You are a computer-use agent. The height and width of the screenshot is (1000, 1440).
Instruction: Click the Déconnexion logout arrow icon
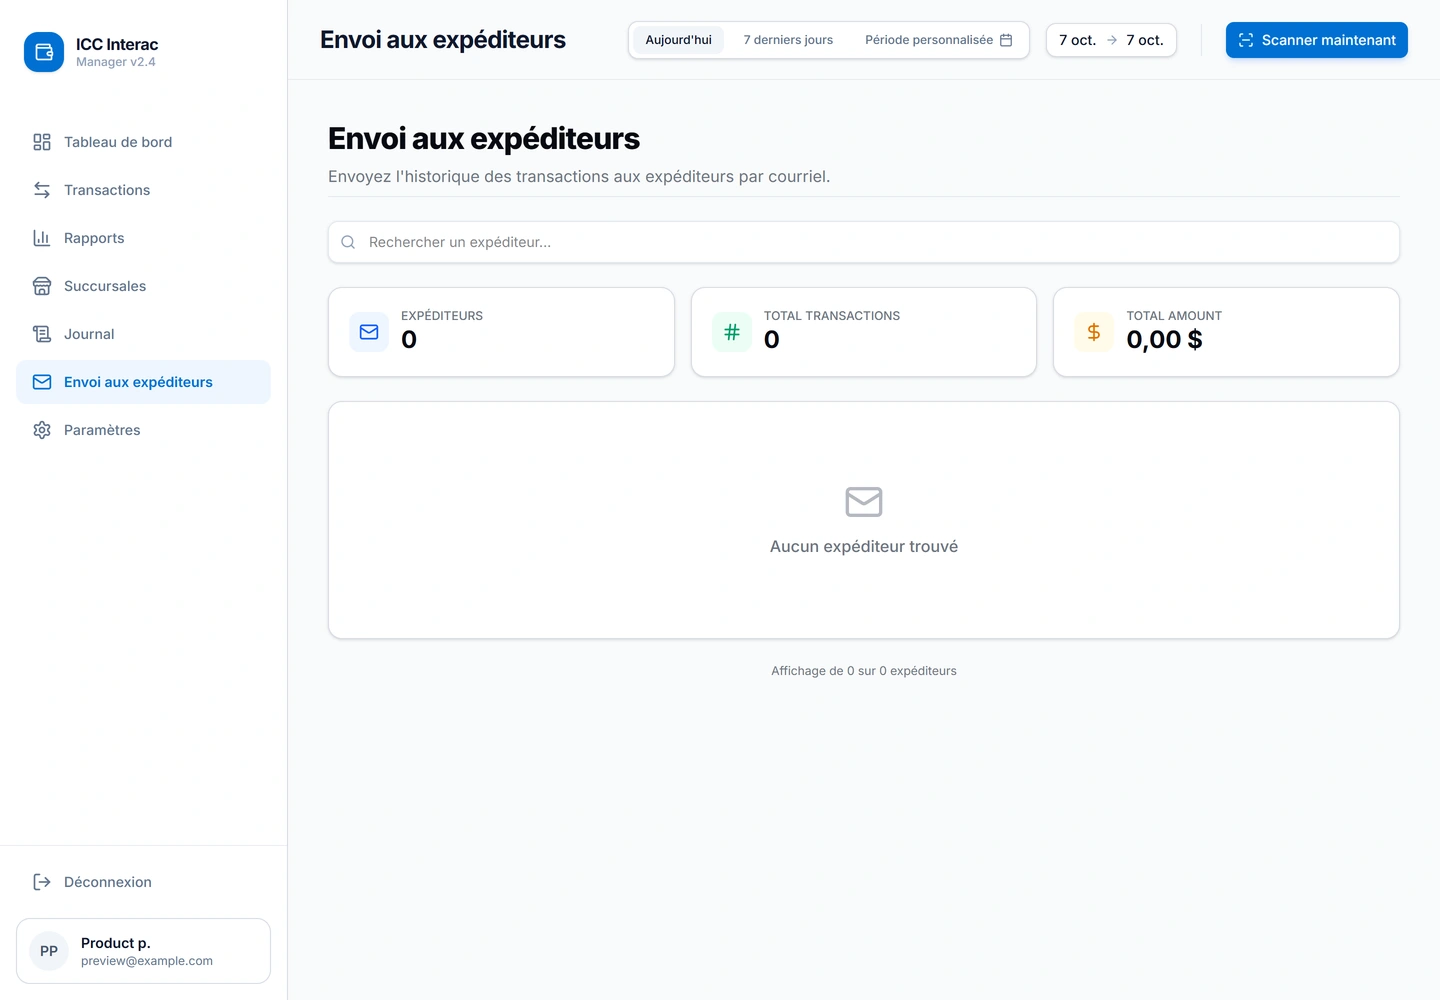click(42, 882)
